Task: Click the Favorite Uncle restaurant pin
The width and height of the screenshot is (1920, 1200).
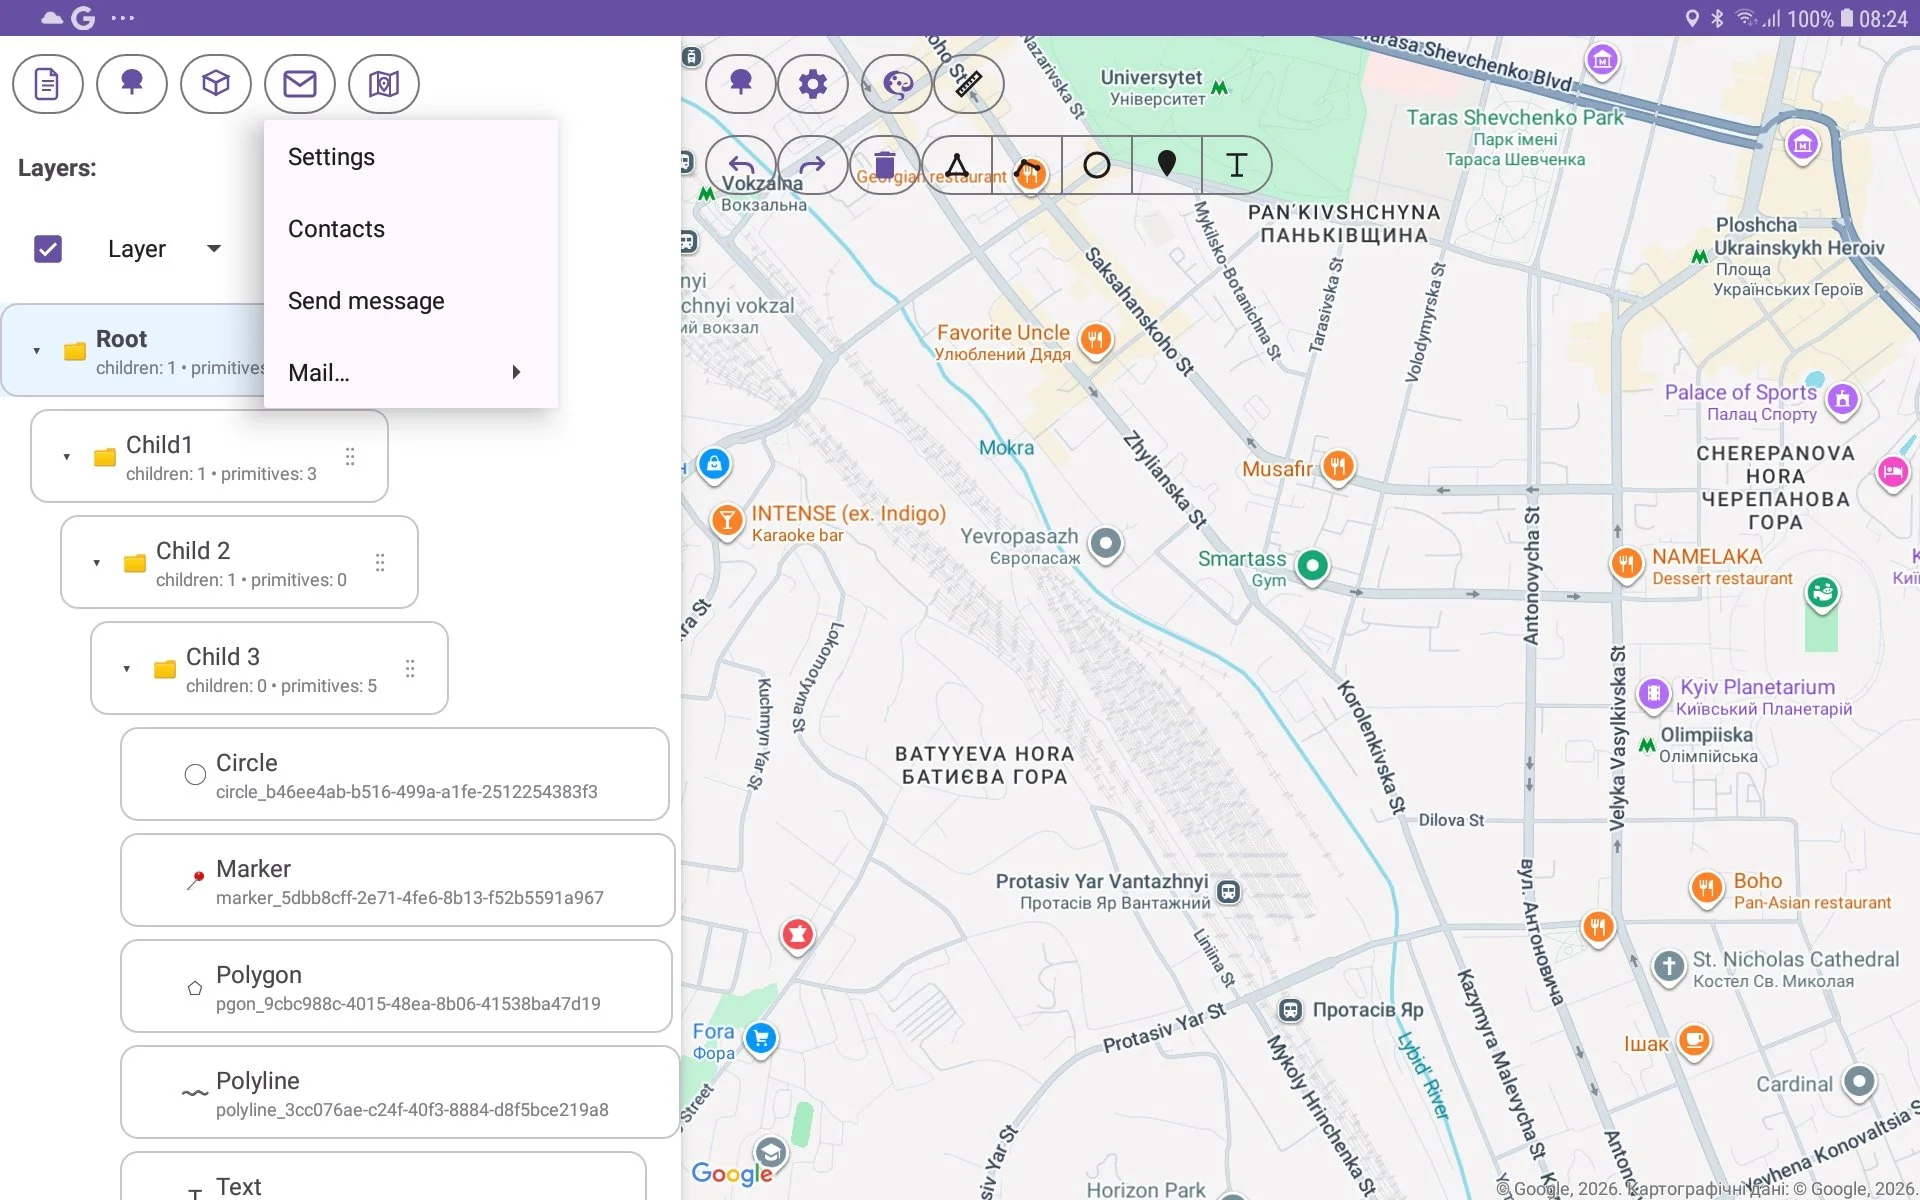Action: (x=1096, y=340)
